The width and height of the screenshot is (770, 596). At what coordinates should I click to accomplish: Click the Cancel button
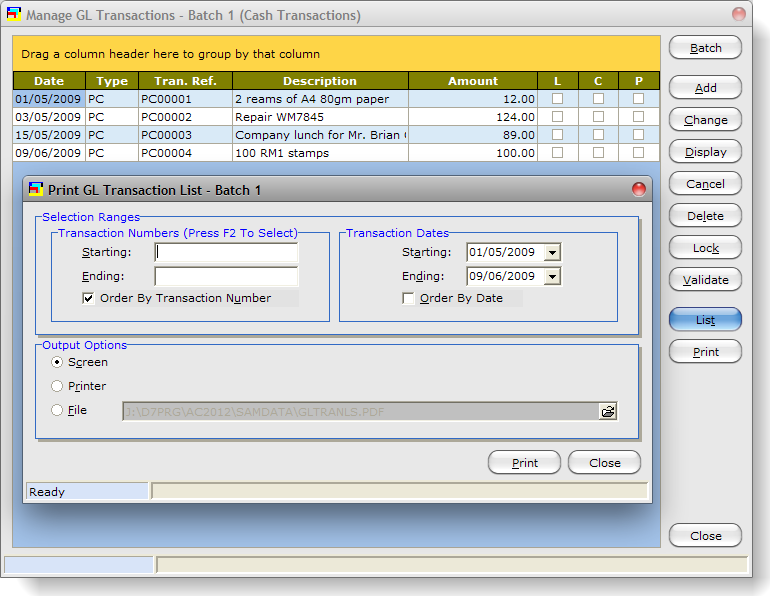pyautogui.click(x=705, y=184)
